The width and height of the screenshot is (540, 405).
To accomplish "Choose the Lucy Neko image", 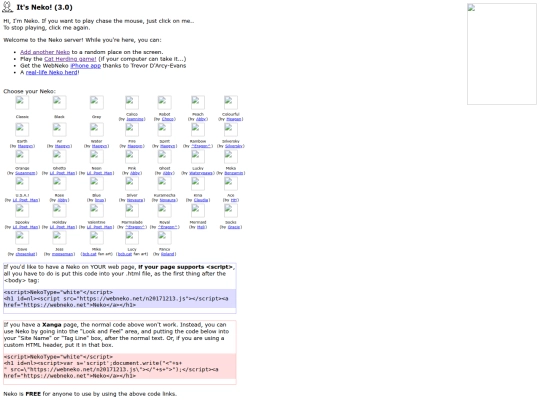I will coord(132,238).
